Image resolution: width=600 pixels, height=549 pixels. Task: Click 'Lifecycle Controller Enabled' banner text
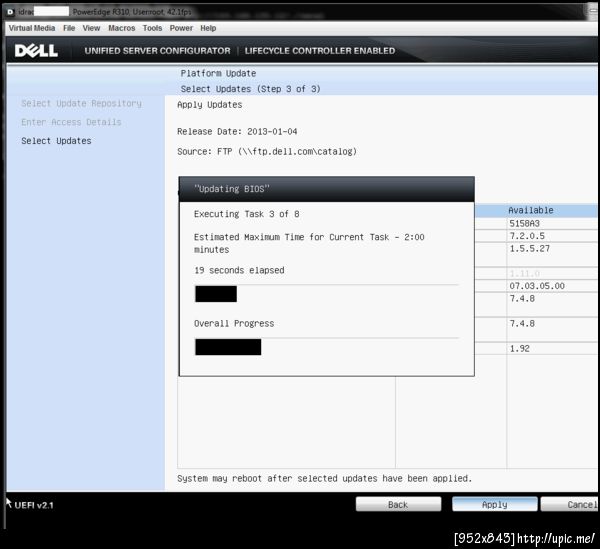click(320, 51)
